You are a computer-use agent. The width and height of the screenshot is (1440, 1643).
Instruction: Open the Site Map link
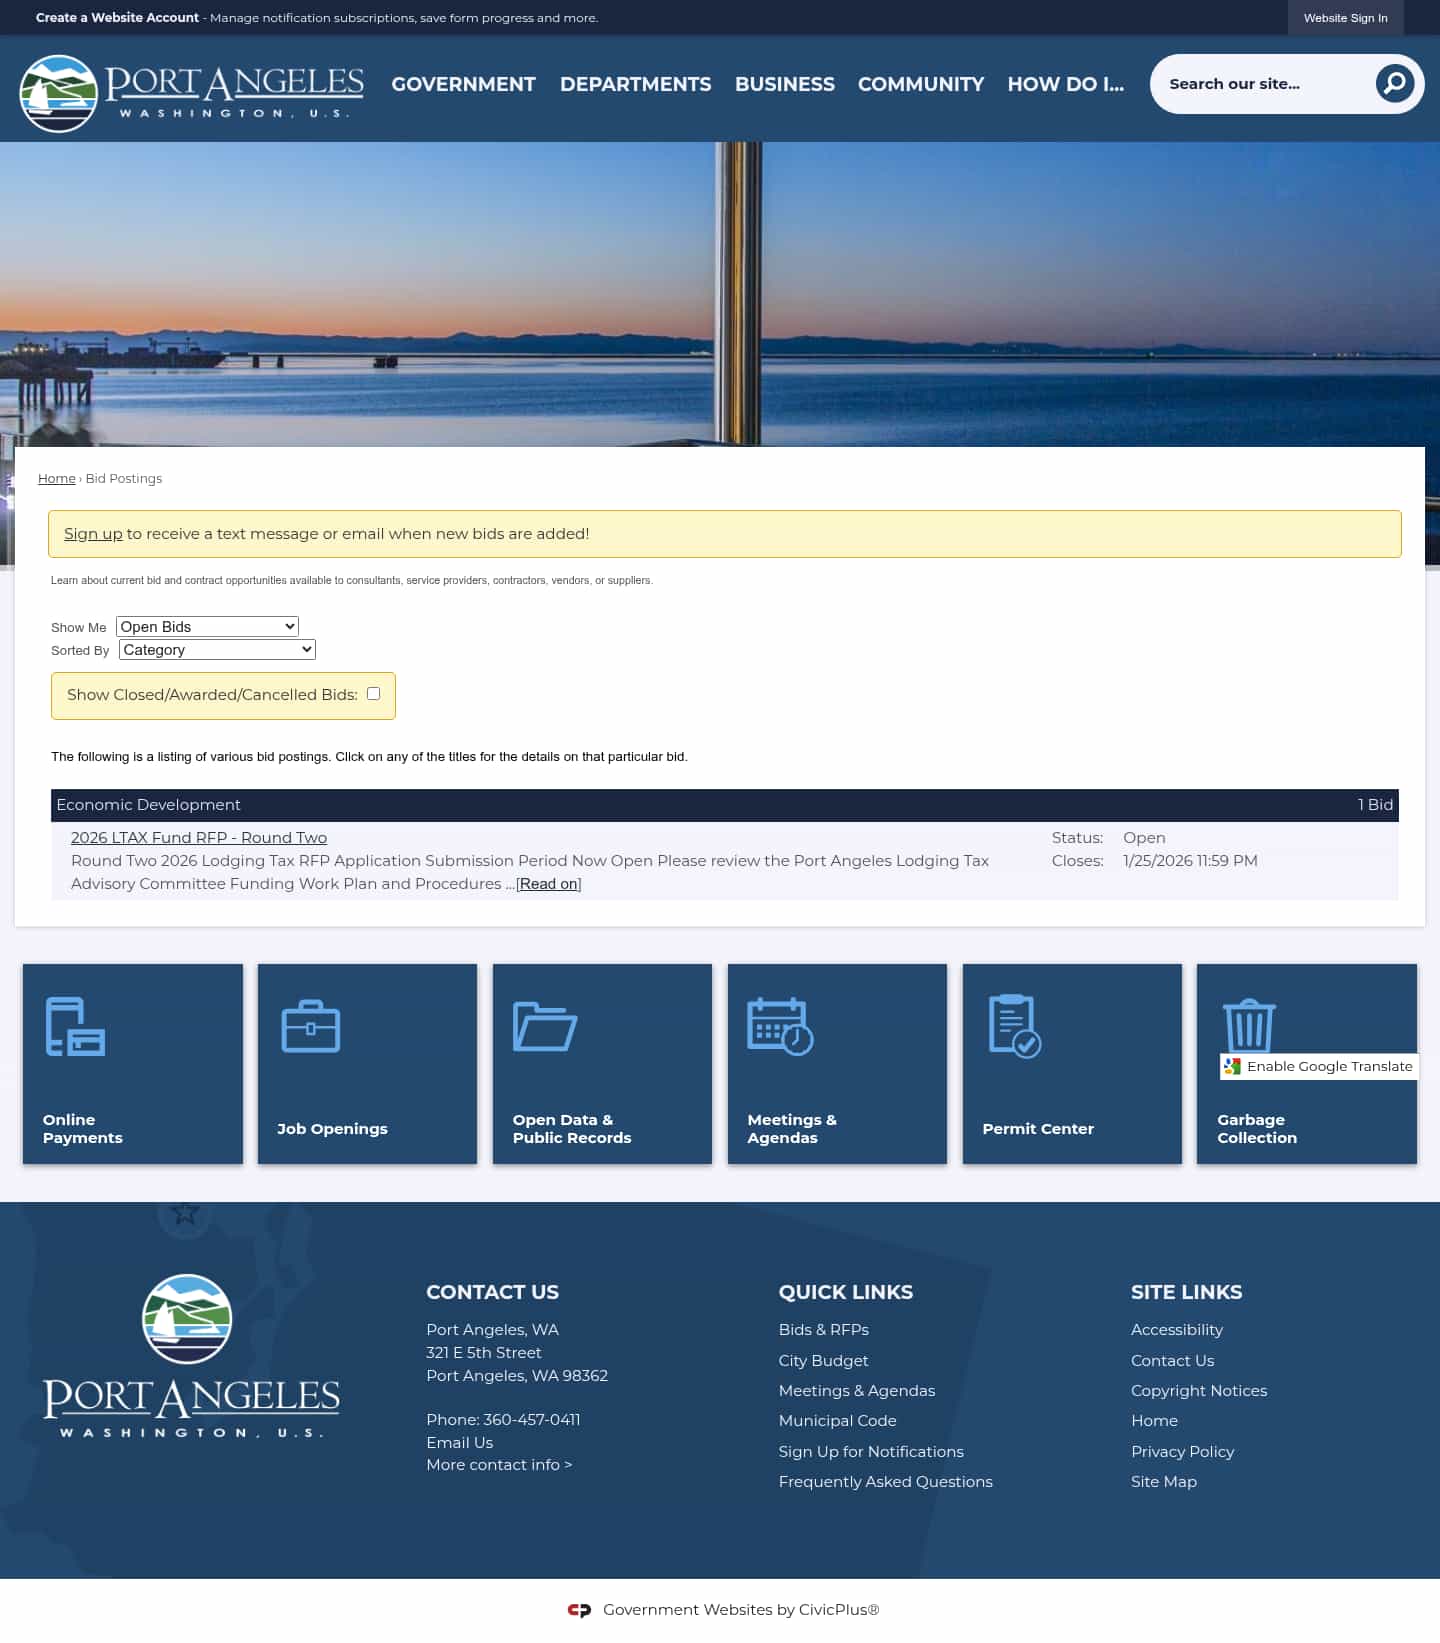[x=1163, y=1482]
